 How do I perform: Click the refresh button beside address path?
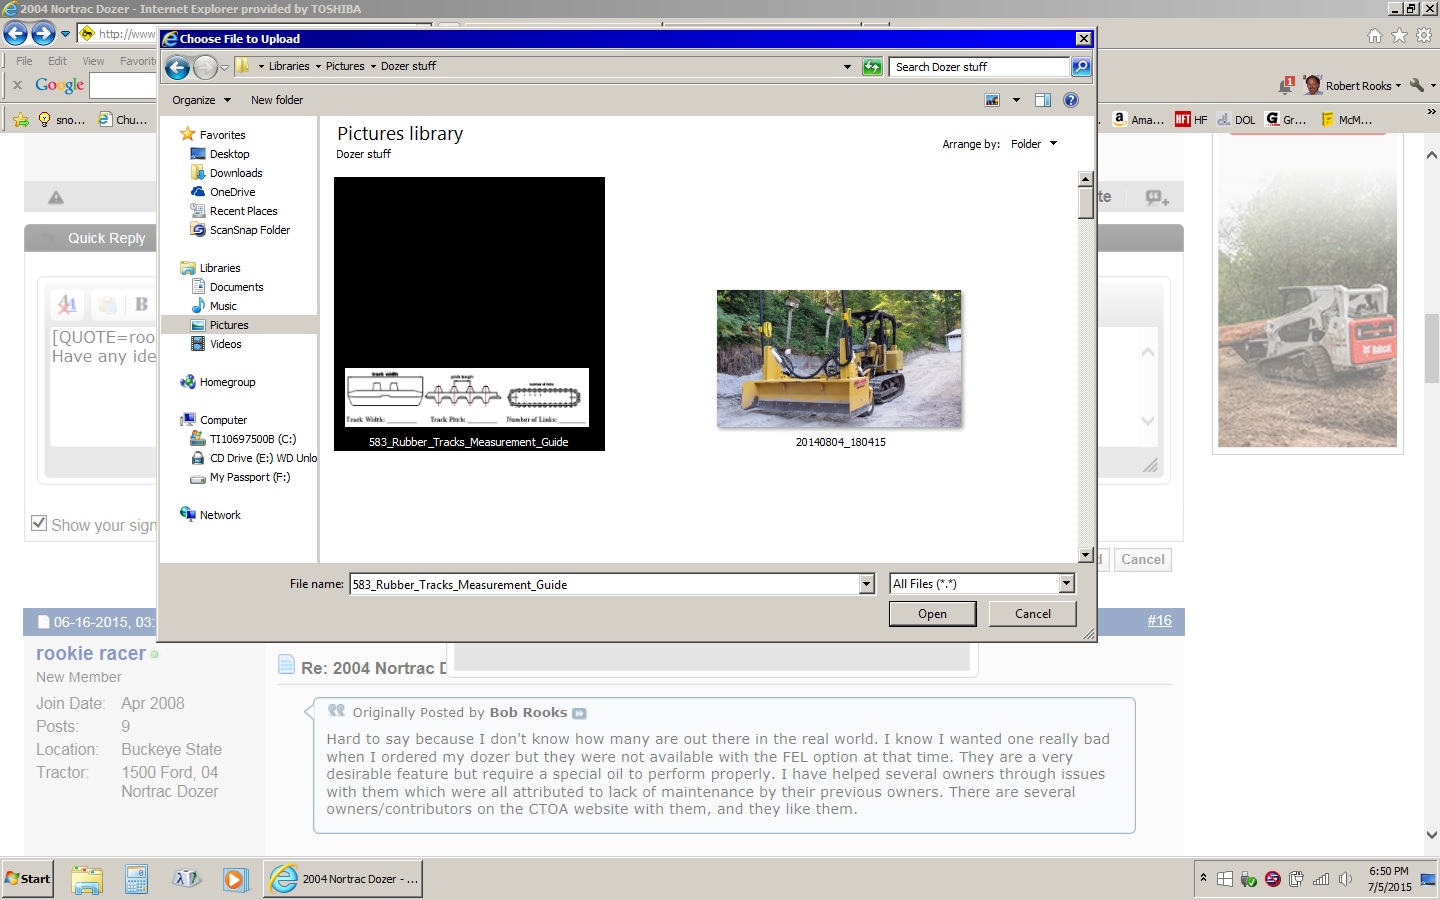click(872, 67)
